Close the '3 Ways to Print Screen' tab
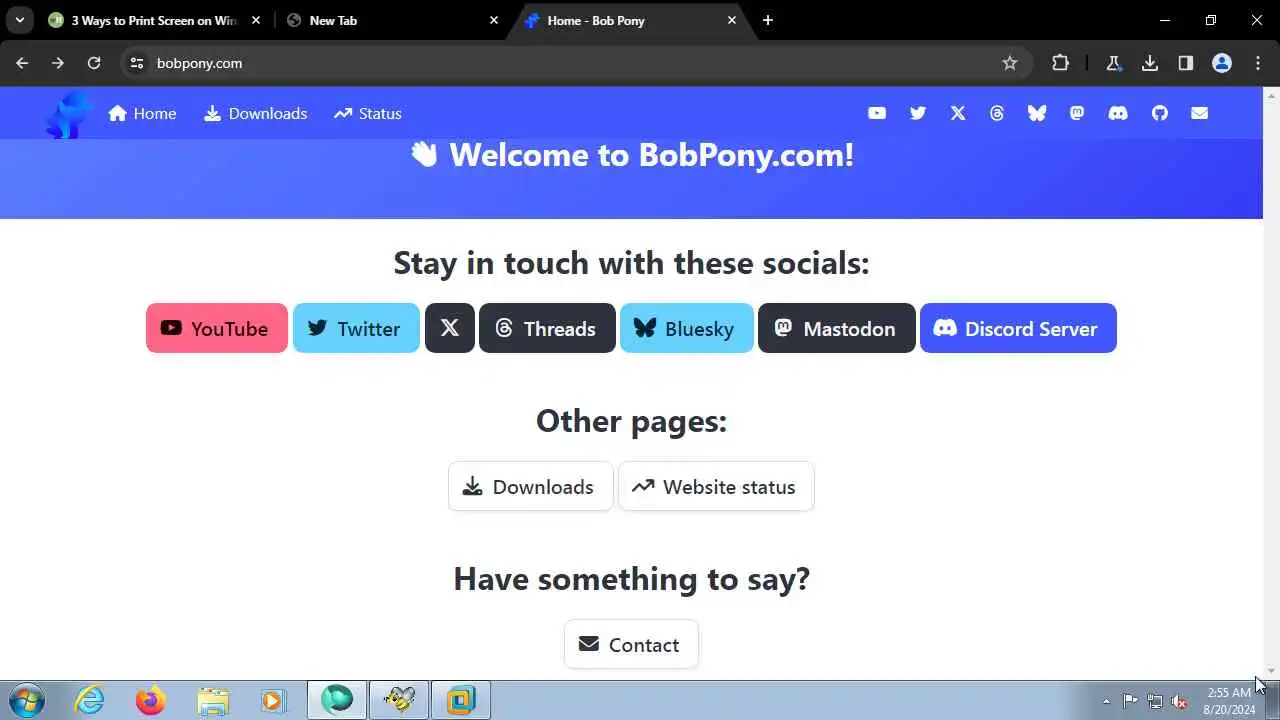The width and height of the screenshot is (1280, 720). click(256, 20)
